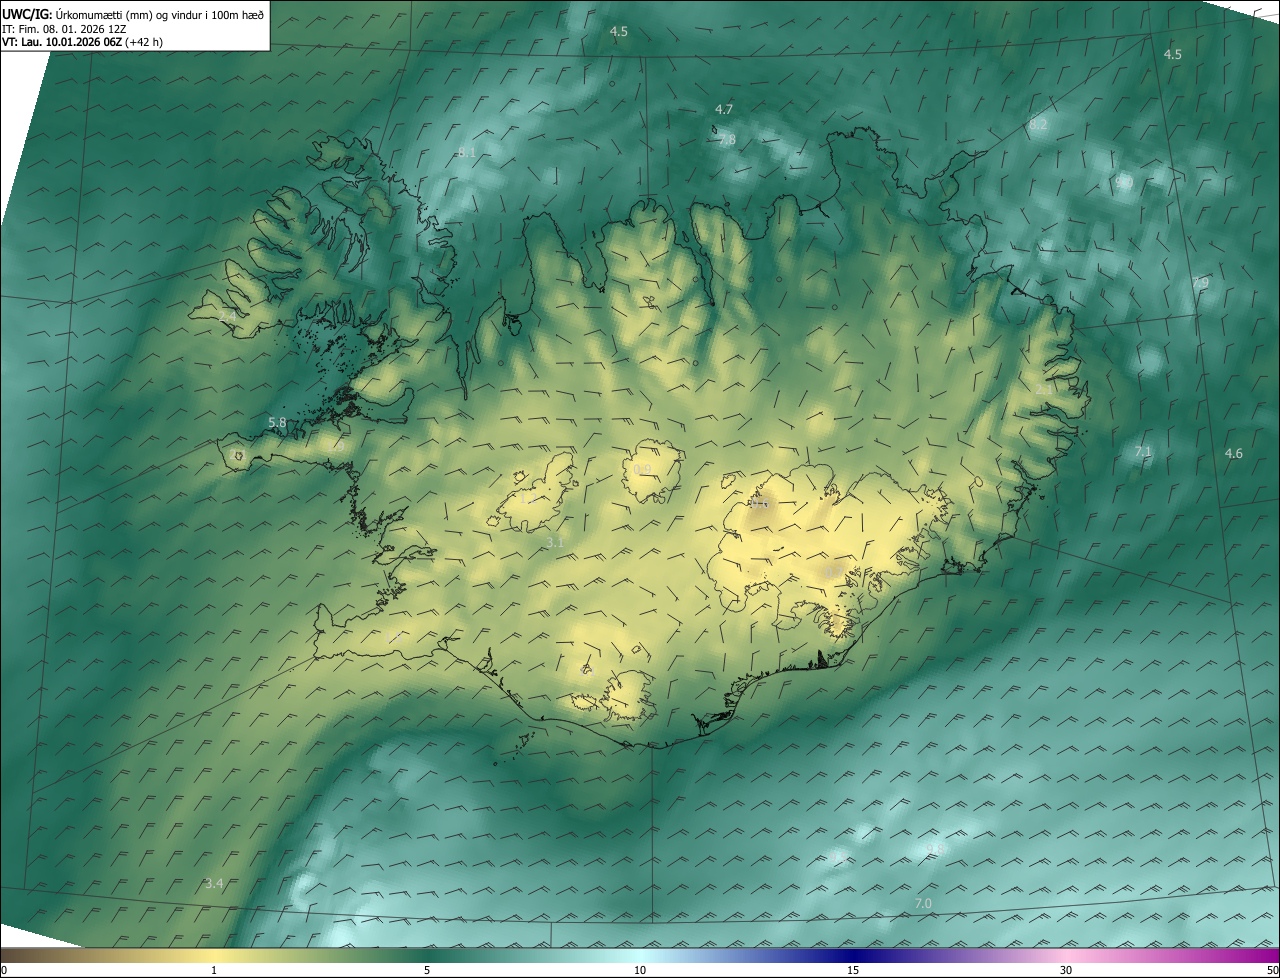Screen dimensions: 1280x978
Task: Click the 7.9 value label
Action: tap(1200, 283)
